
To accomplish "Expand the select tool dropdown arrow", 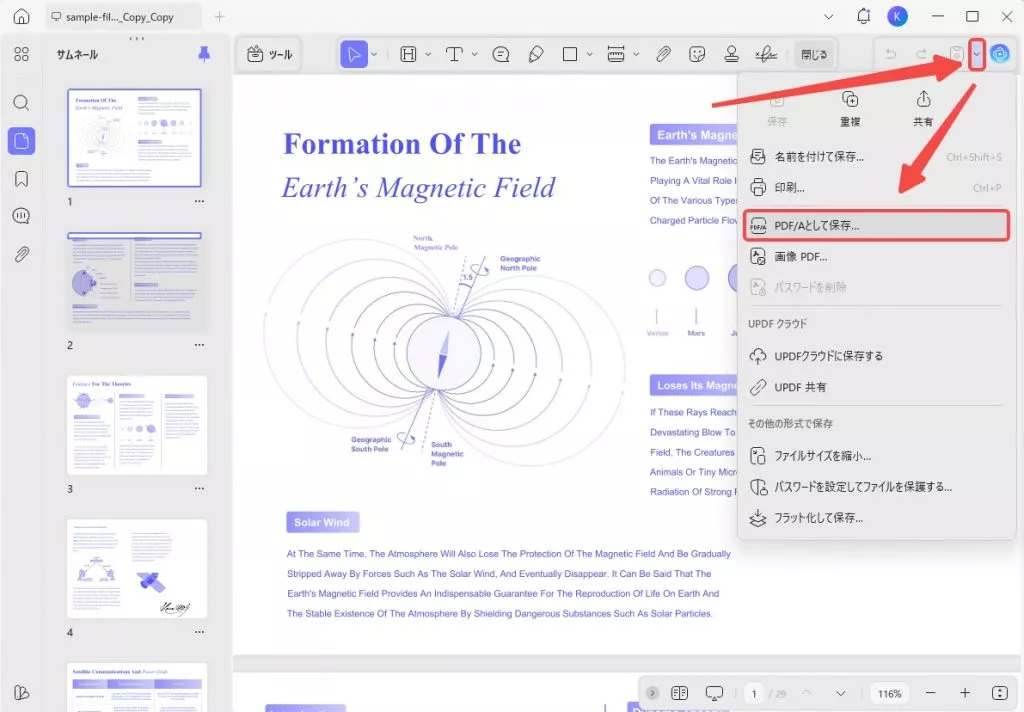I will tap(373, 54).
